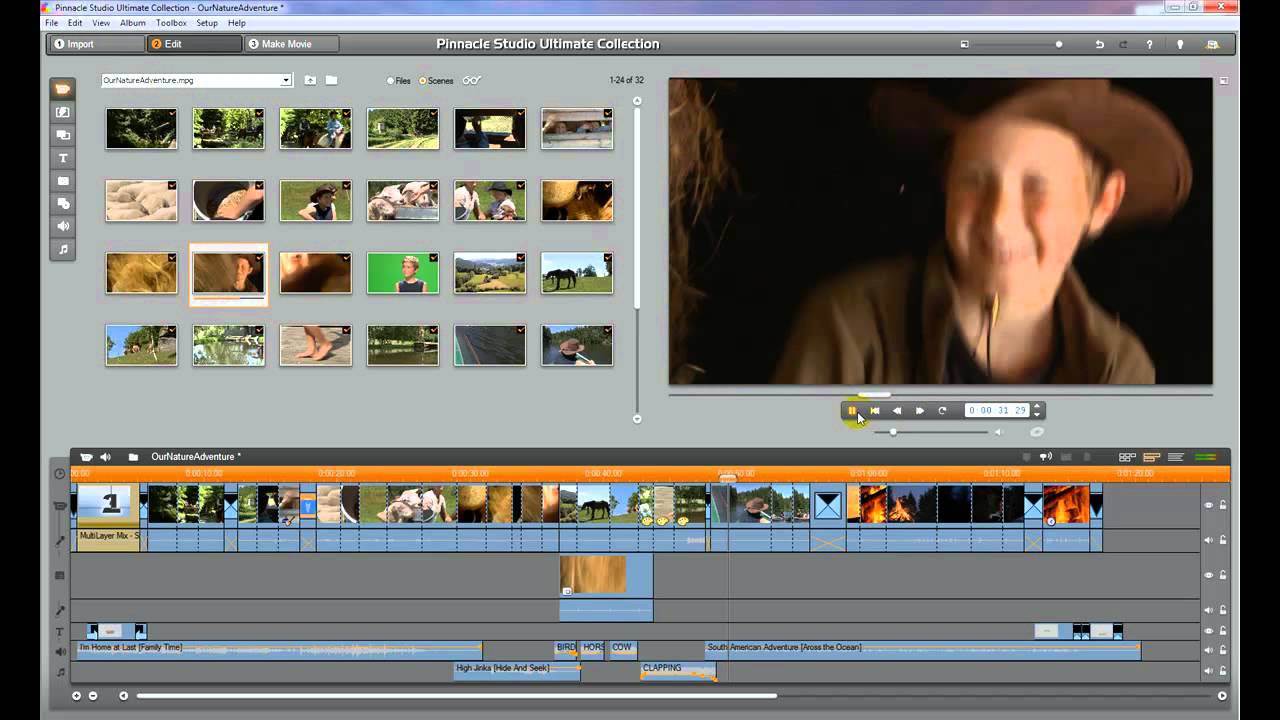This screenshot has height=720, width=1280.
Task: Open the Toolbox menu
Action: click(171, 23)
